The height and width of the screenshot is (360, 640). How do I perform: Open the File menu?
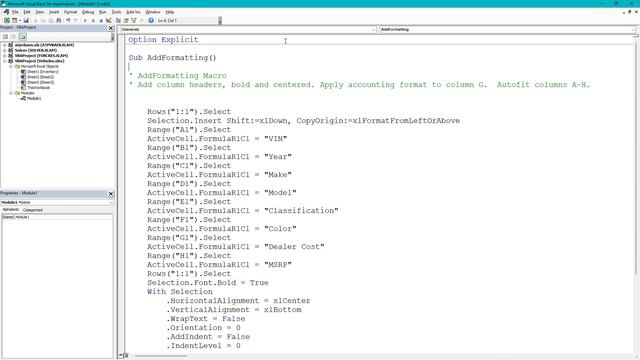15,12
